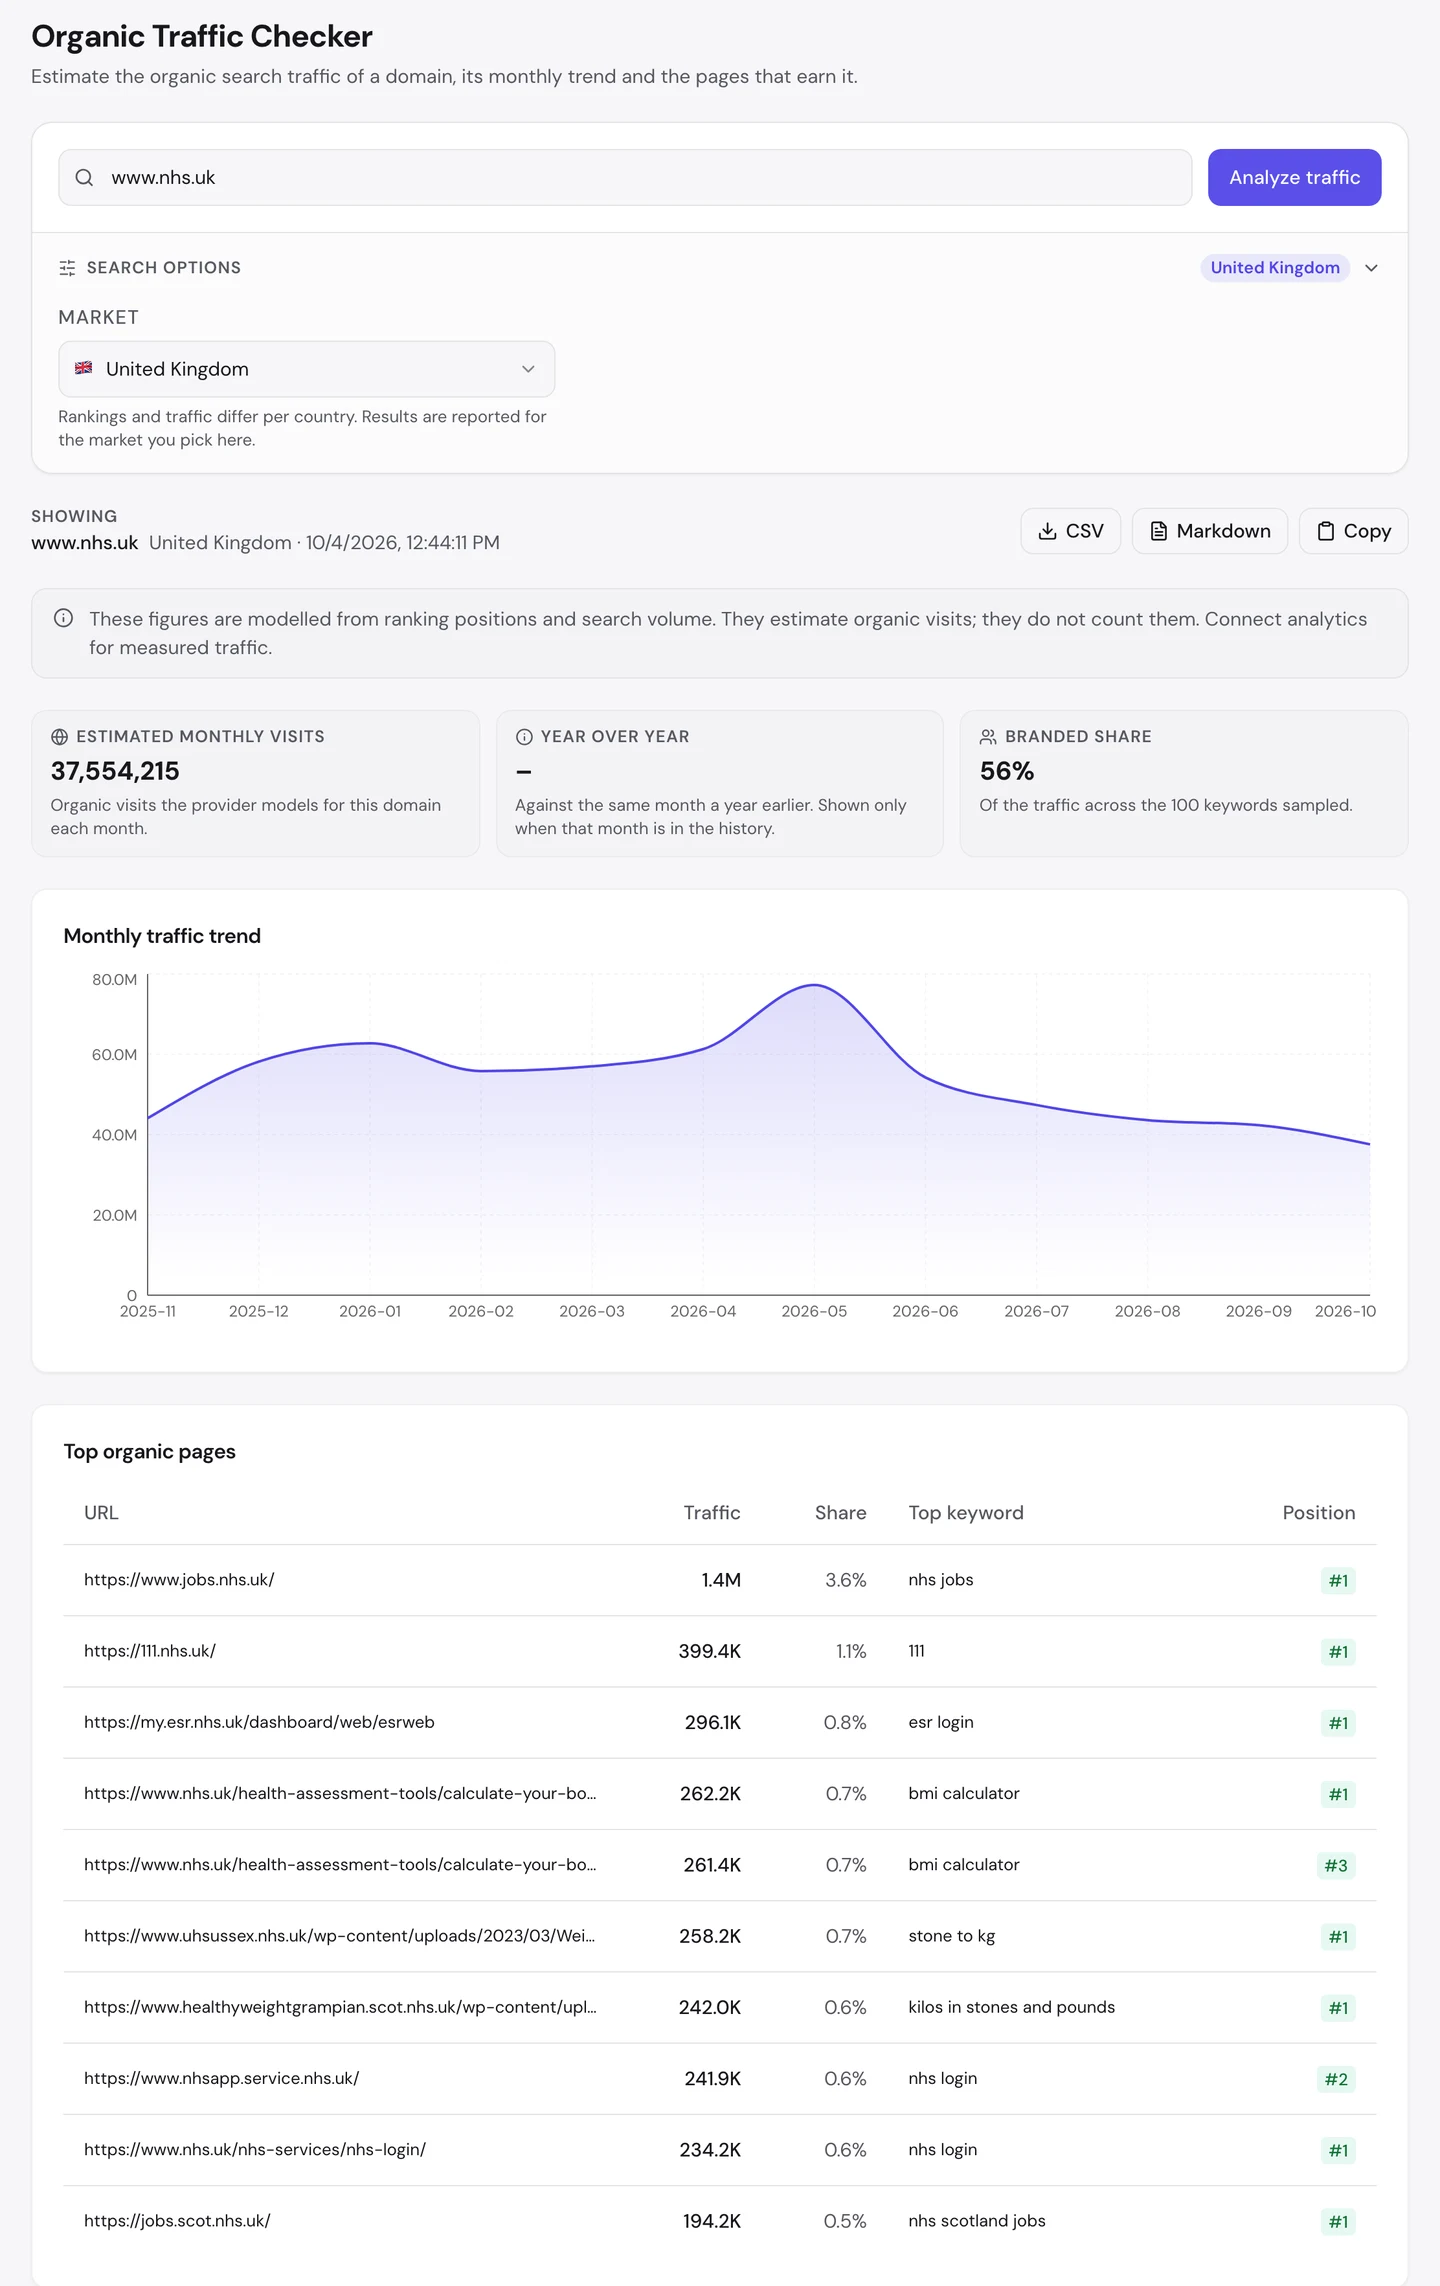This screenshot has height=2286, width=1440.
Task: Click the Analyze traffic button
Action: [1294, 178]
